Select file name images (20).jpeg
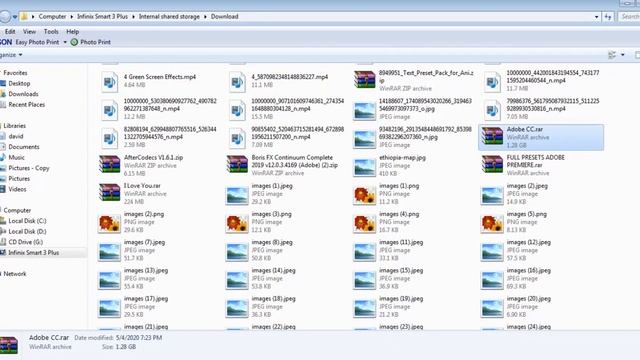This screenshot has height=360, width=640. [x=529, y=299]
